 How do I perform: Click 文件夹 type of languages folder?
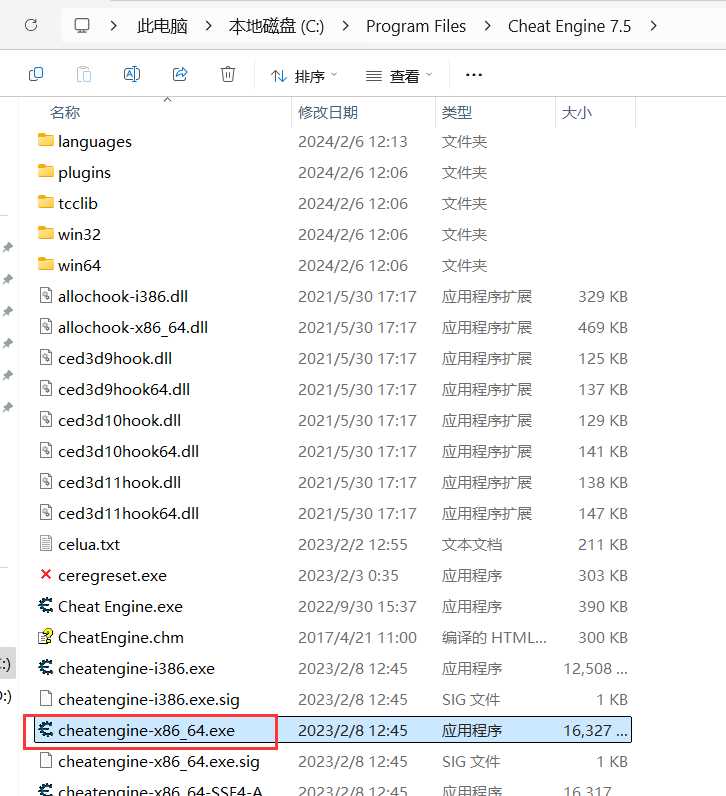click(x=464, y=142)
